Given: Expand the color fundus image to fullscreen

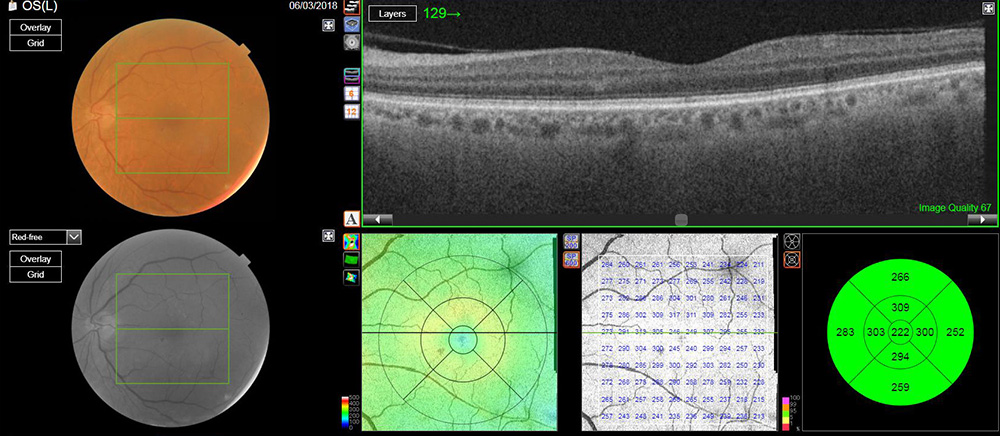Looking at the screenshot, I should [328, 25].
